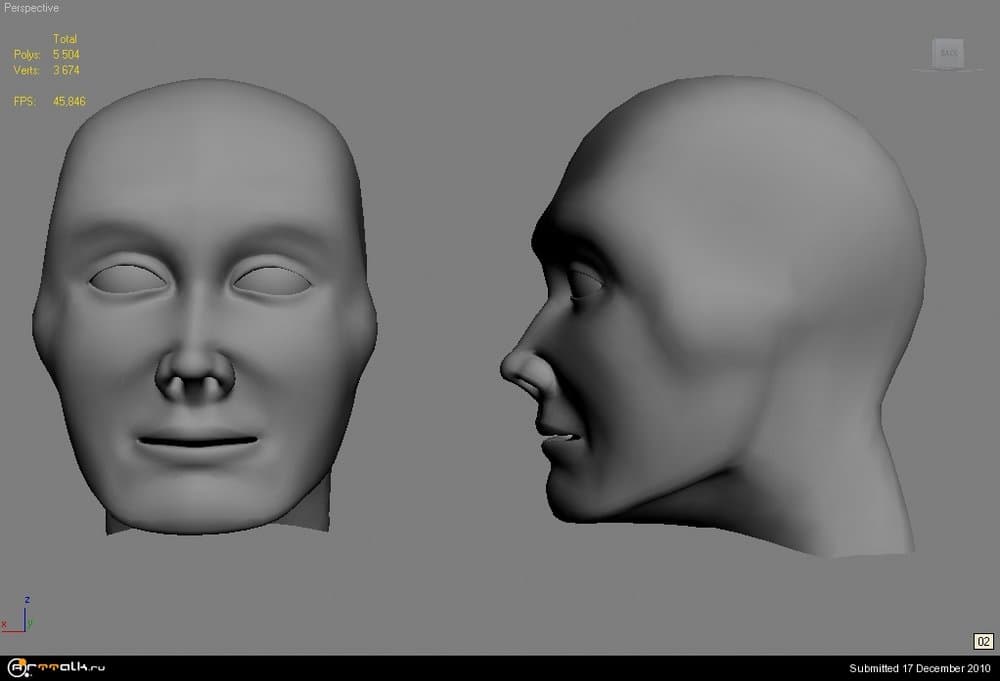This screenshot has width=1000, height=681.
Task: Select the front-facing head's mouth
Action: click(196, 442)
